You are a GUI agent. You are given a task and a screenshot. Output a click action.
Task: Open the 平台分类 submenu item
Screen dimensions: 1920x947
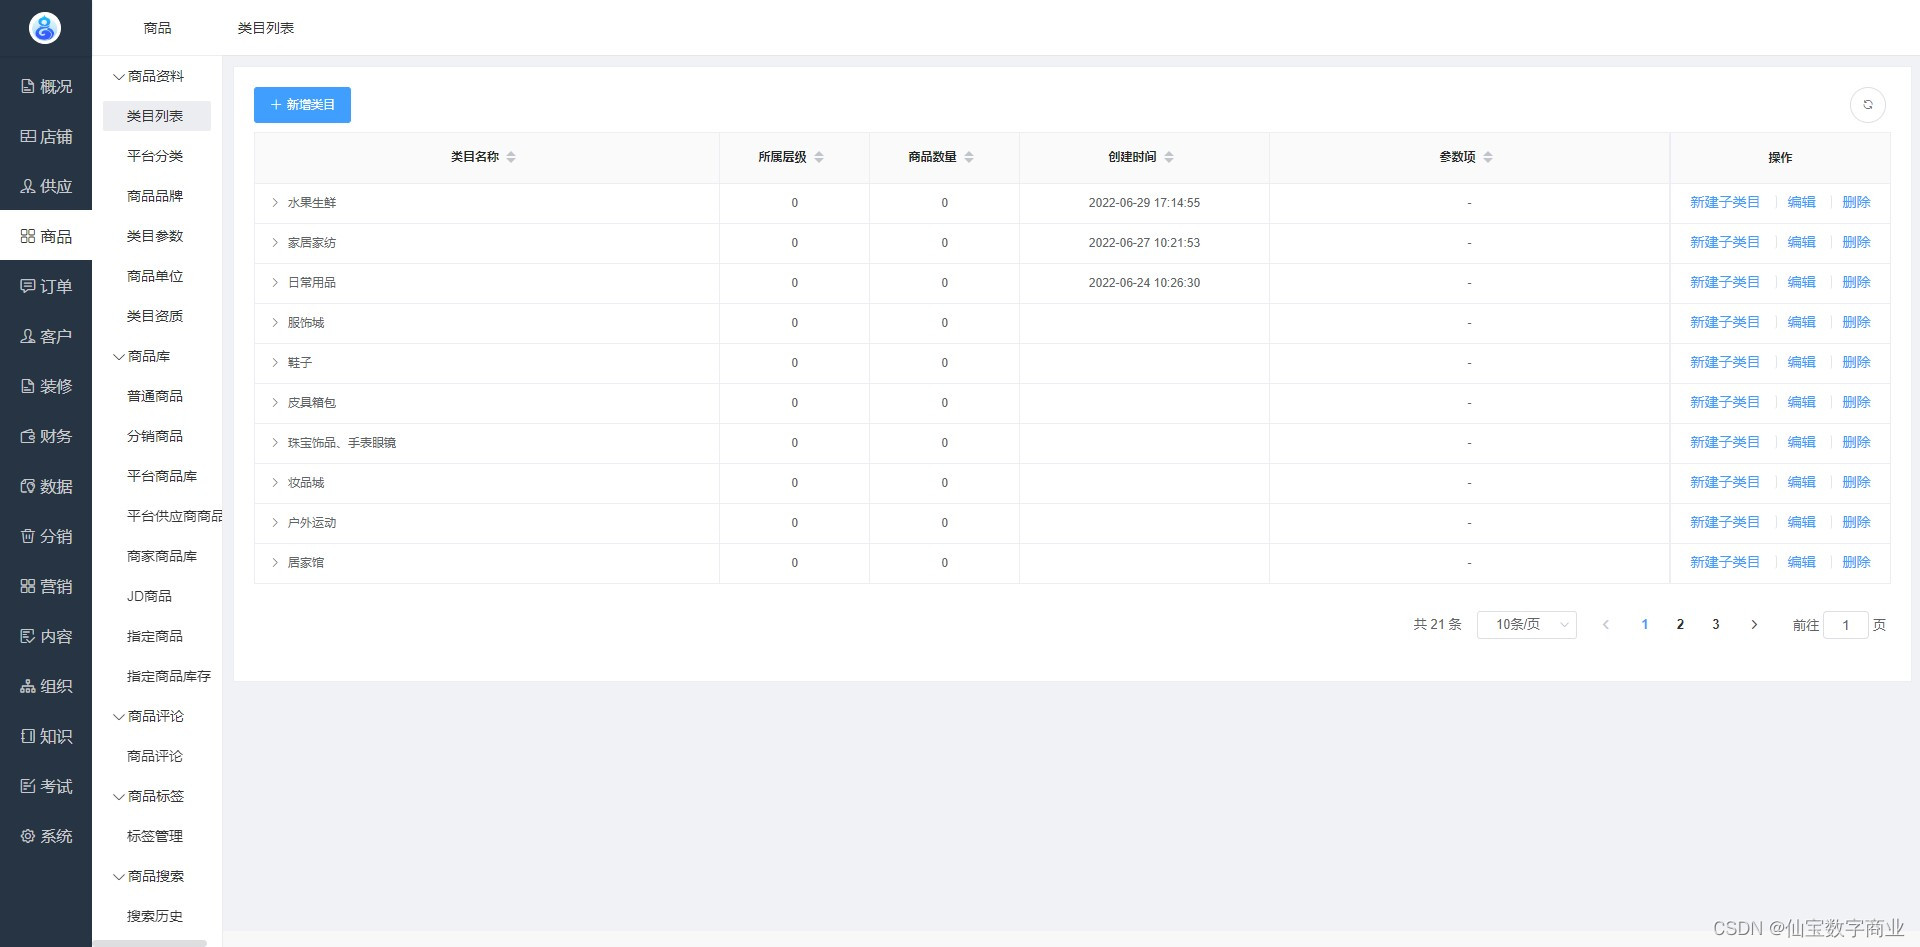[156, 156]
